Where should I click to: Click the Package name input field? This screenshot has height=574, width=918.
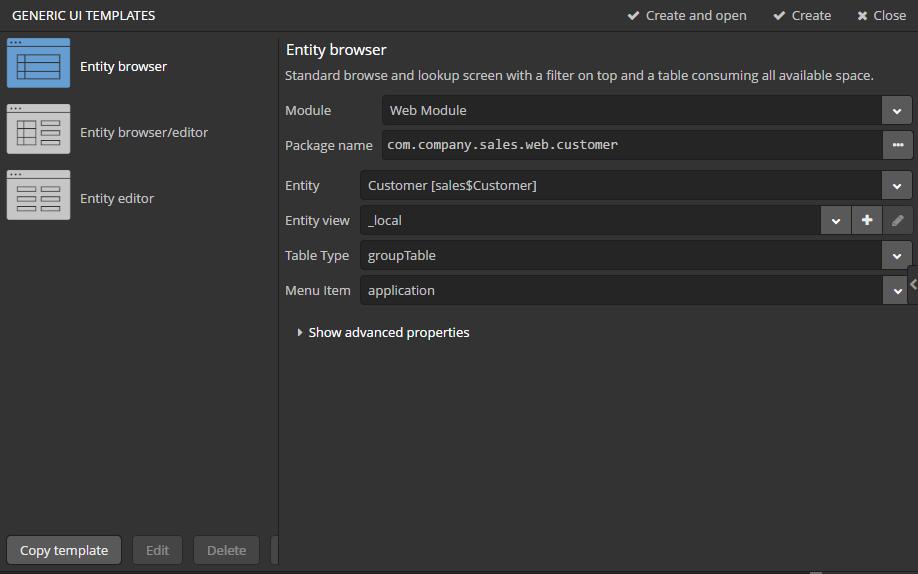tap(630, 145)
